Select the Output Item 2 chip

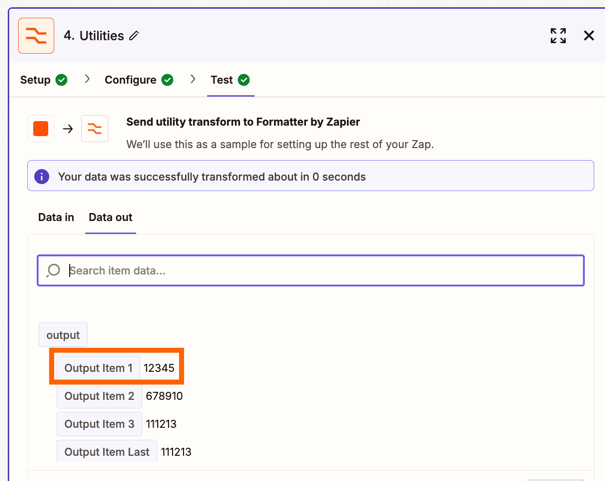coord(99,396)
